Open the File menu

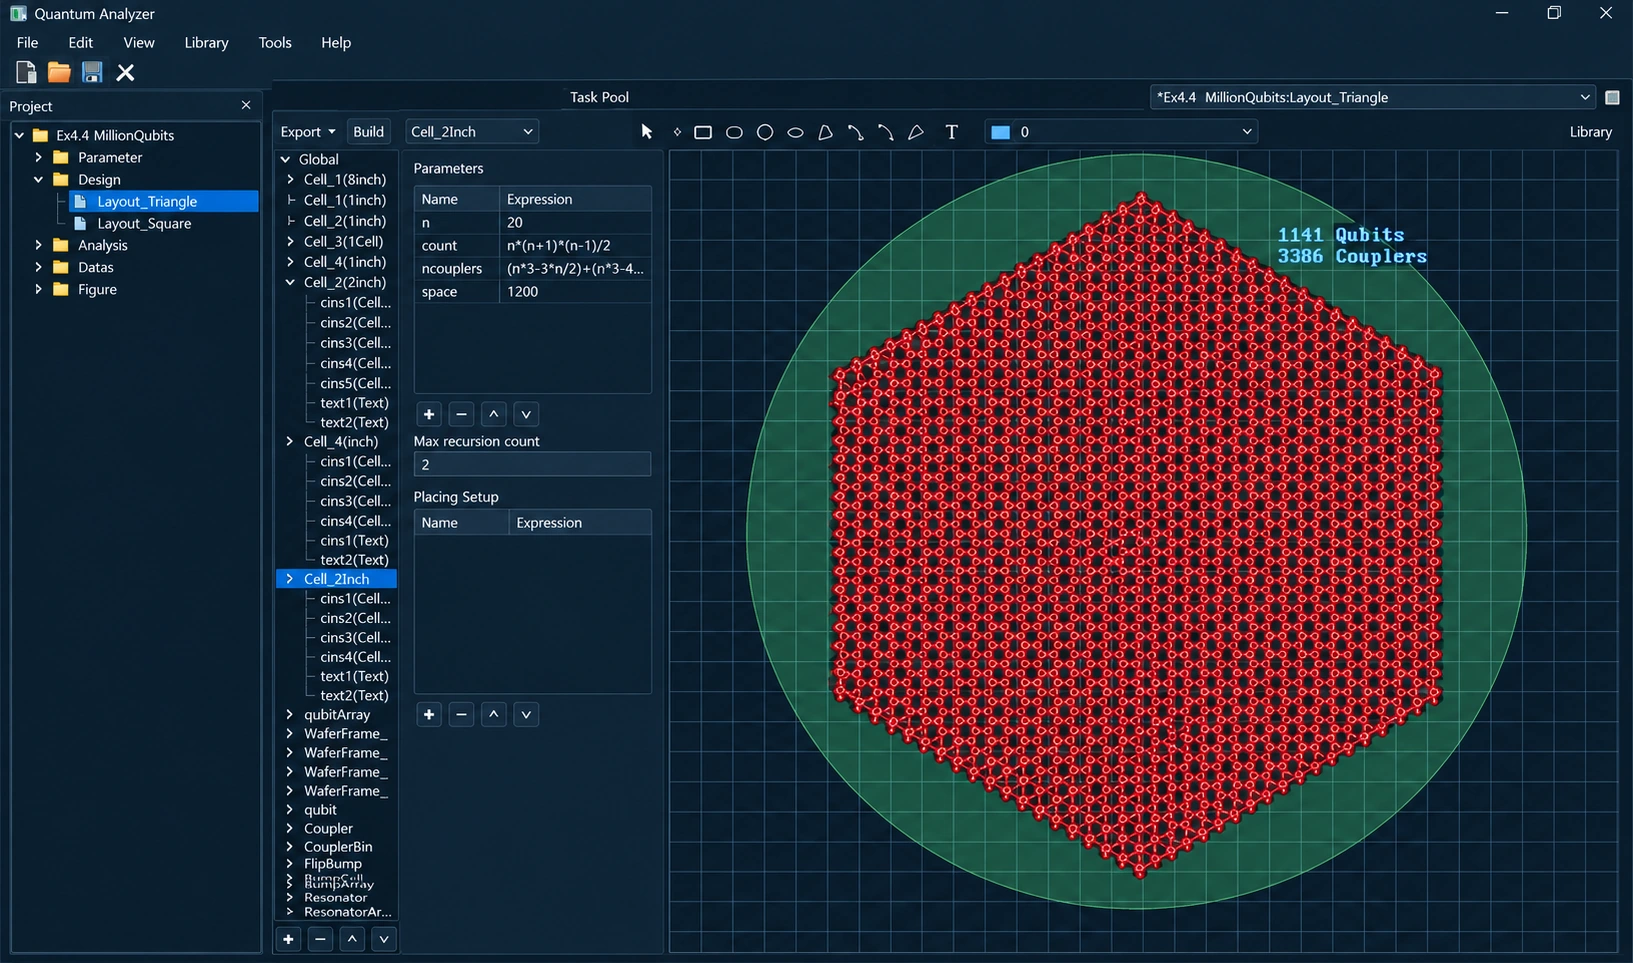coord(28,42)
